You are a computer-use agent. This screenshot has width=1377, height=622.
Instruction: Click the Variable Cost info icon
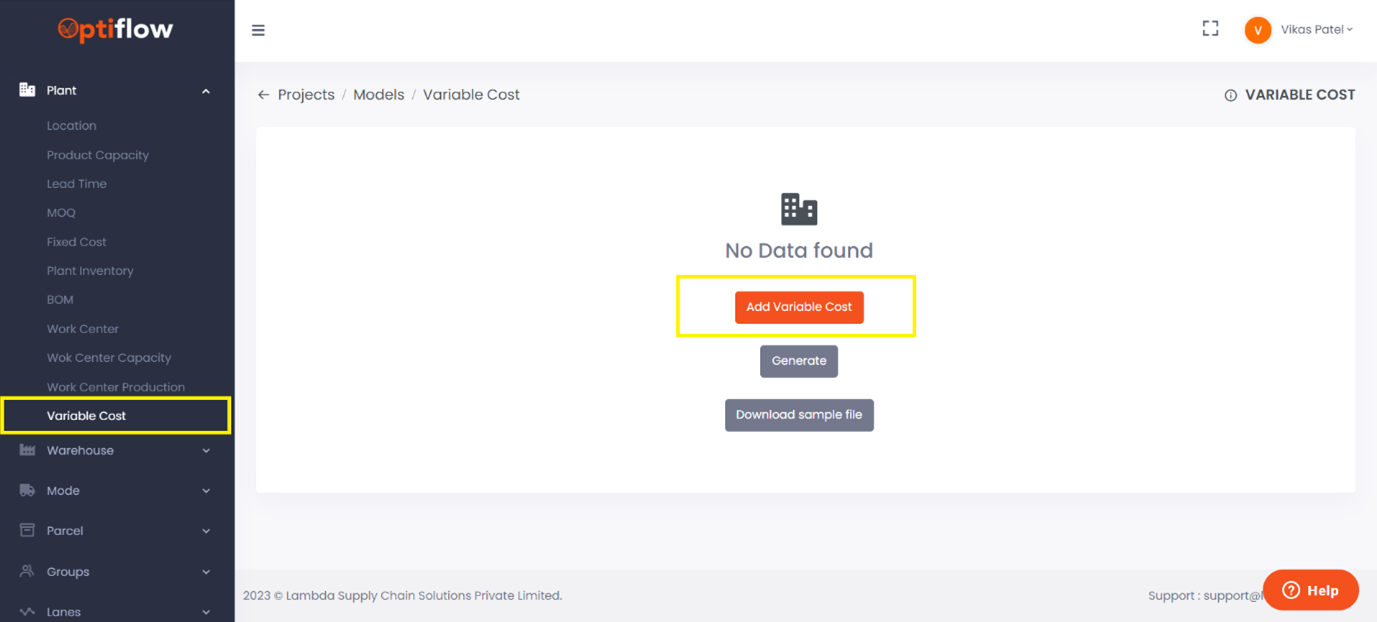point(1231,96)
